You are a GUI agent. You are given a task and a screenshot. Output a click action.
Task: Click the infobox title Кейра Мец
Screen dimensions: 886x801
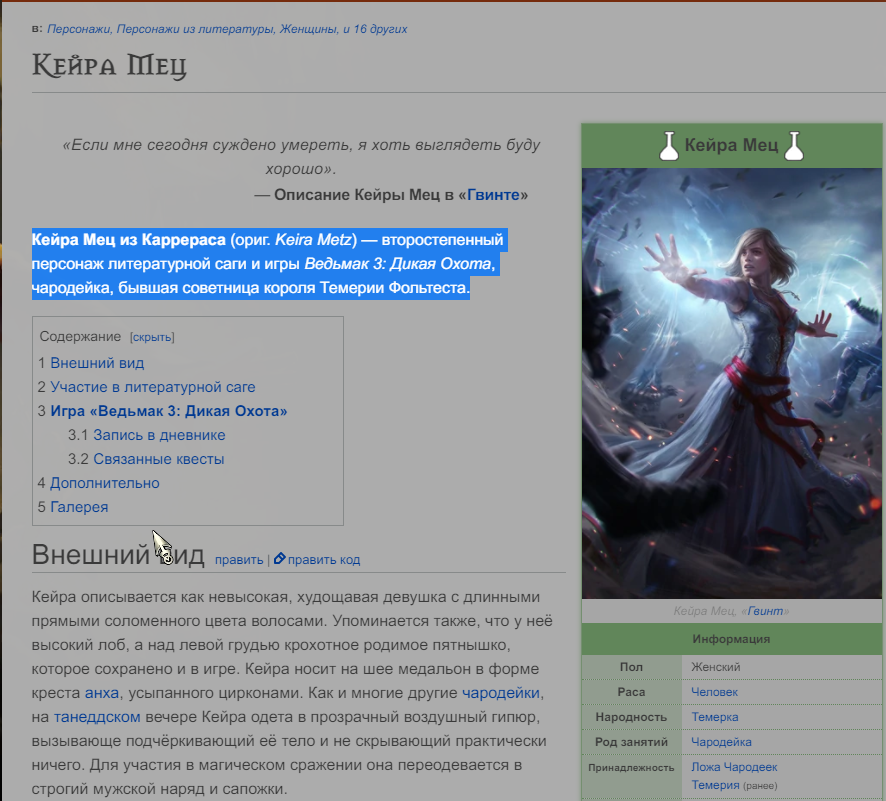[731, 145]
